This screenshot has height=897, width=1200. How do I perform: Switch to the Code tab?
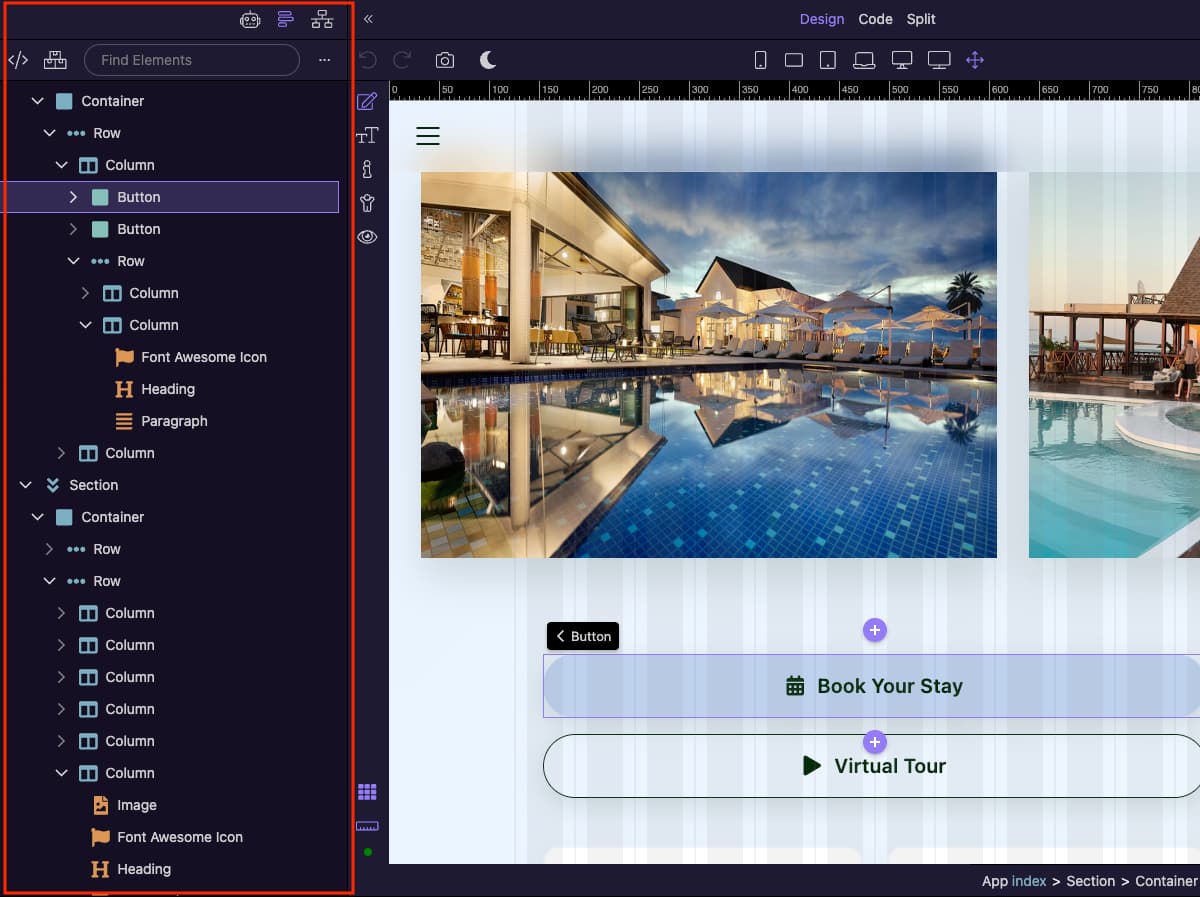pyautogui.click(x=875, y=19)
